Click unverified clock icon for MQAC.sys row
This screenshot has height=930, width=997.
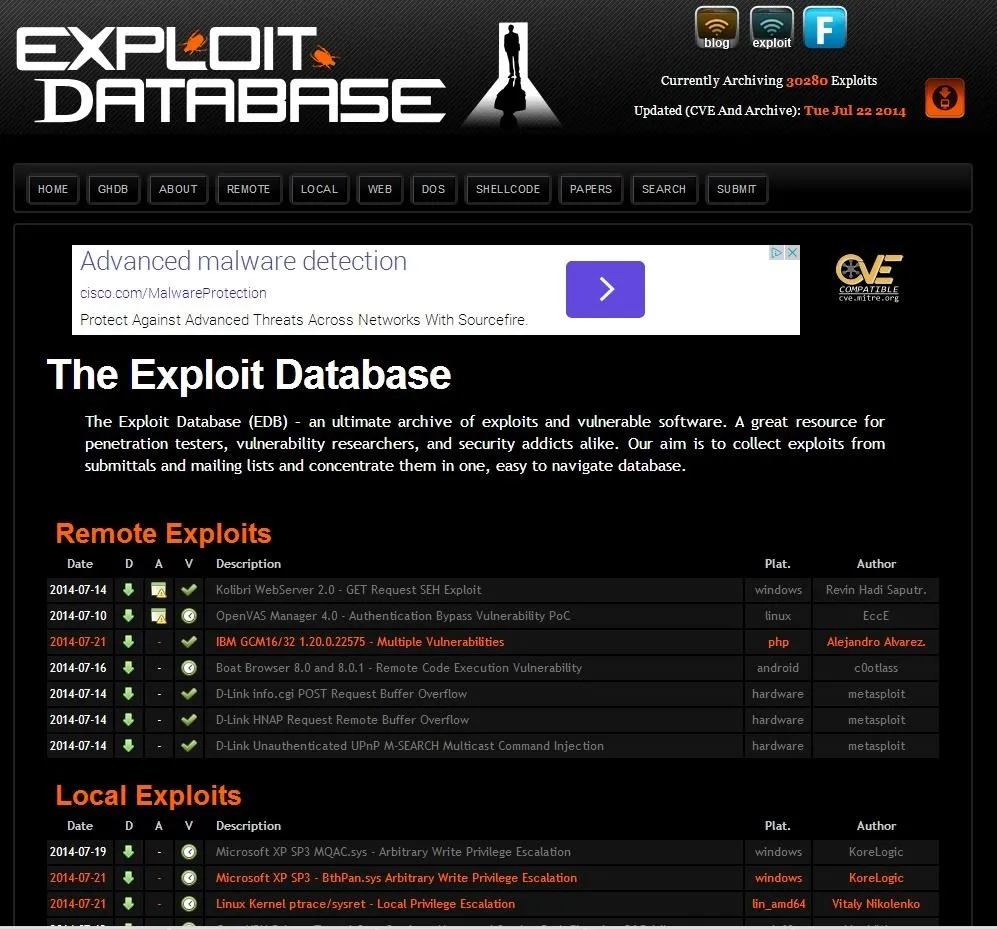pyautogui.click(x=189, y=852)
